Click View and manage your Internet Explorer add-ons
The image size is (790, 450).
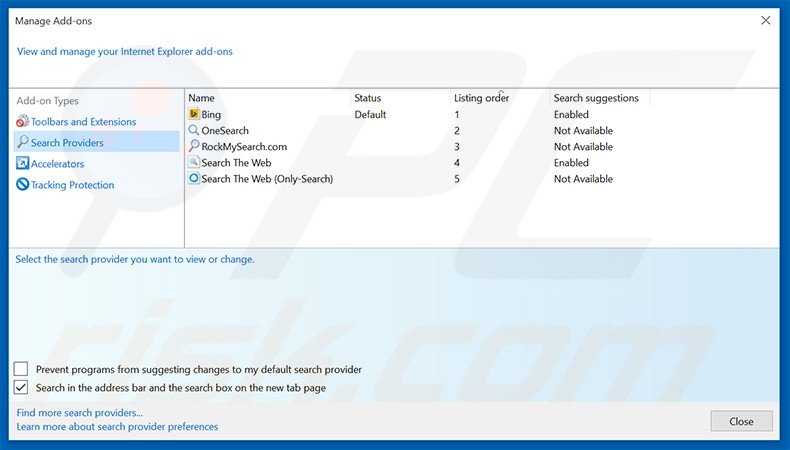(x=125, y=51)
